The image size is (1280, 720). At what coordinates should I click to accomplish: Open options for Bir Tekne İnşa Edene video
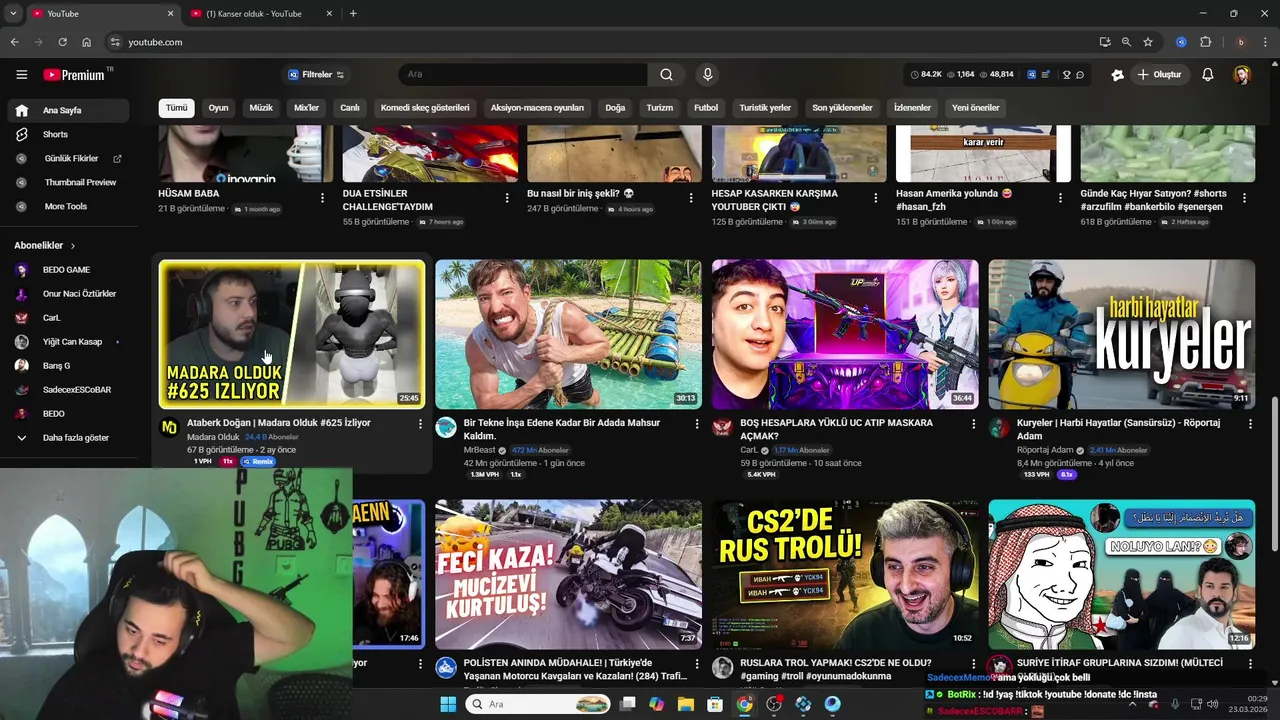click(696, 424)
